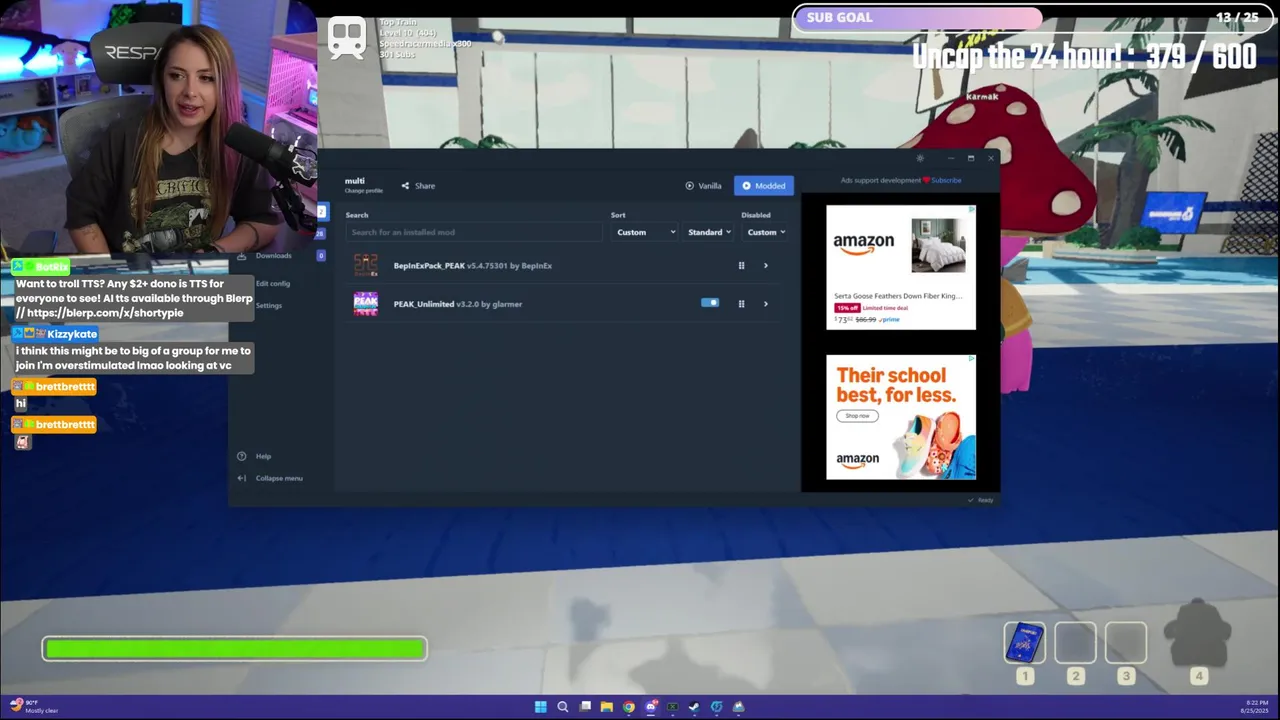The image size is (1280, 720).
Task: Select empty inventory slot 3
Action: pos(1125,643)
